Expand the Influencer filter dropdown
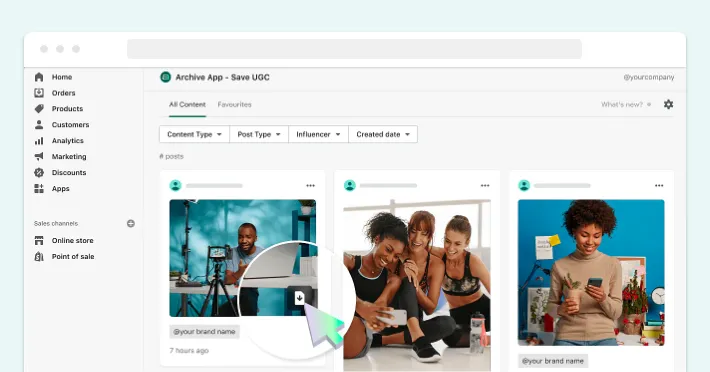The width and height of the screenshot is (710, 372). point(318,134)
